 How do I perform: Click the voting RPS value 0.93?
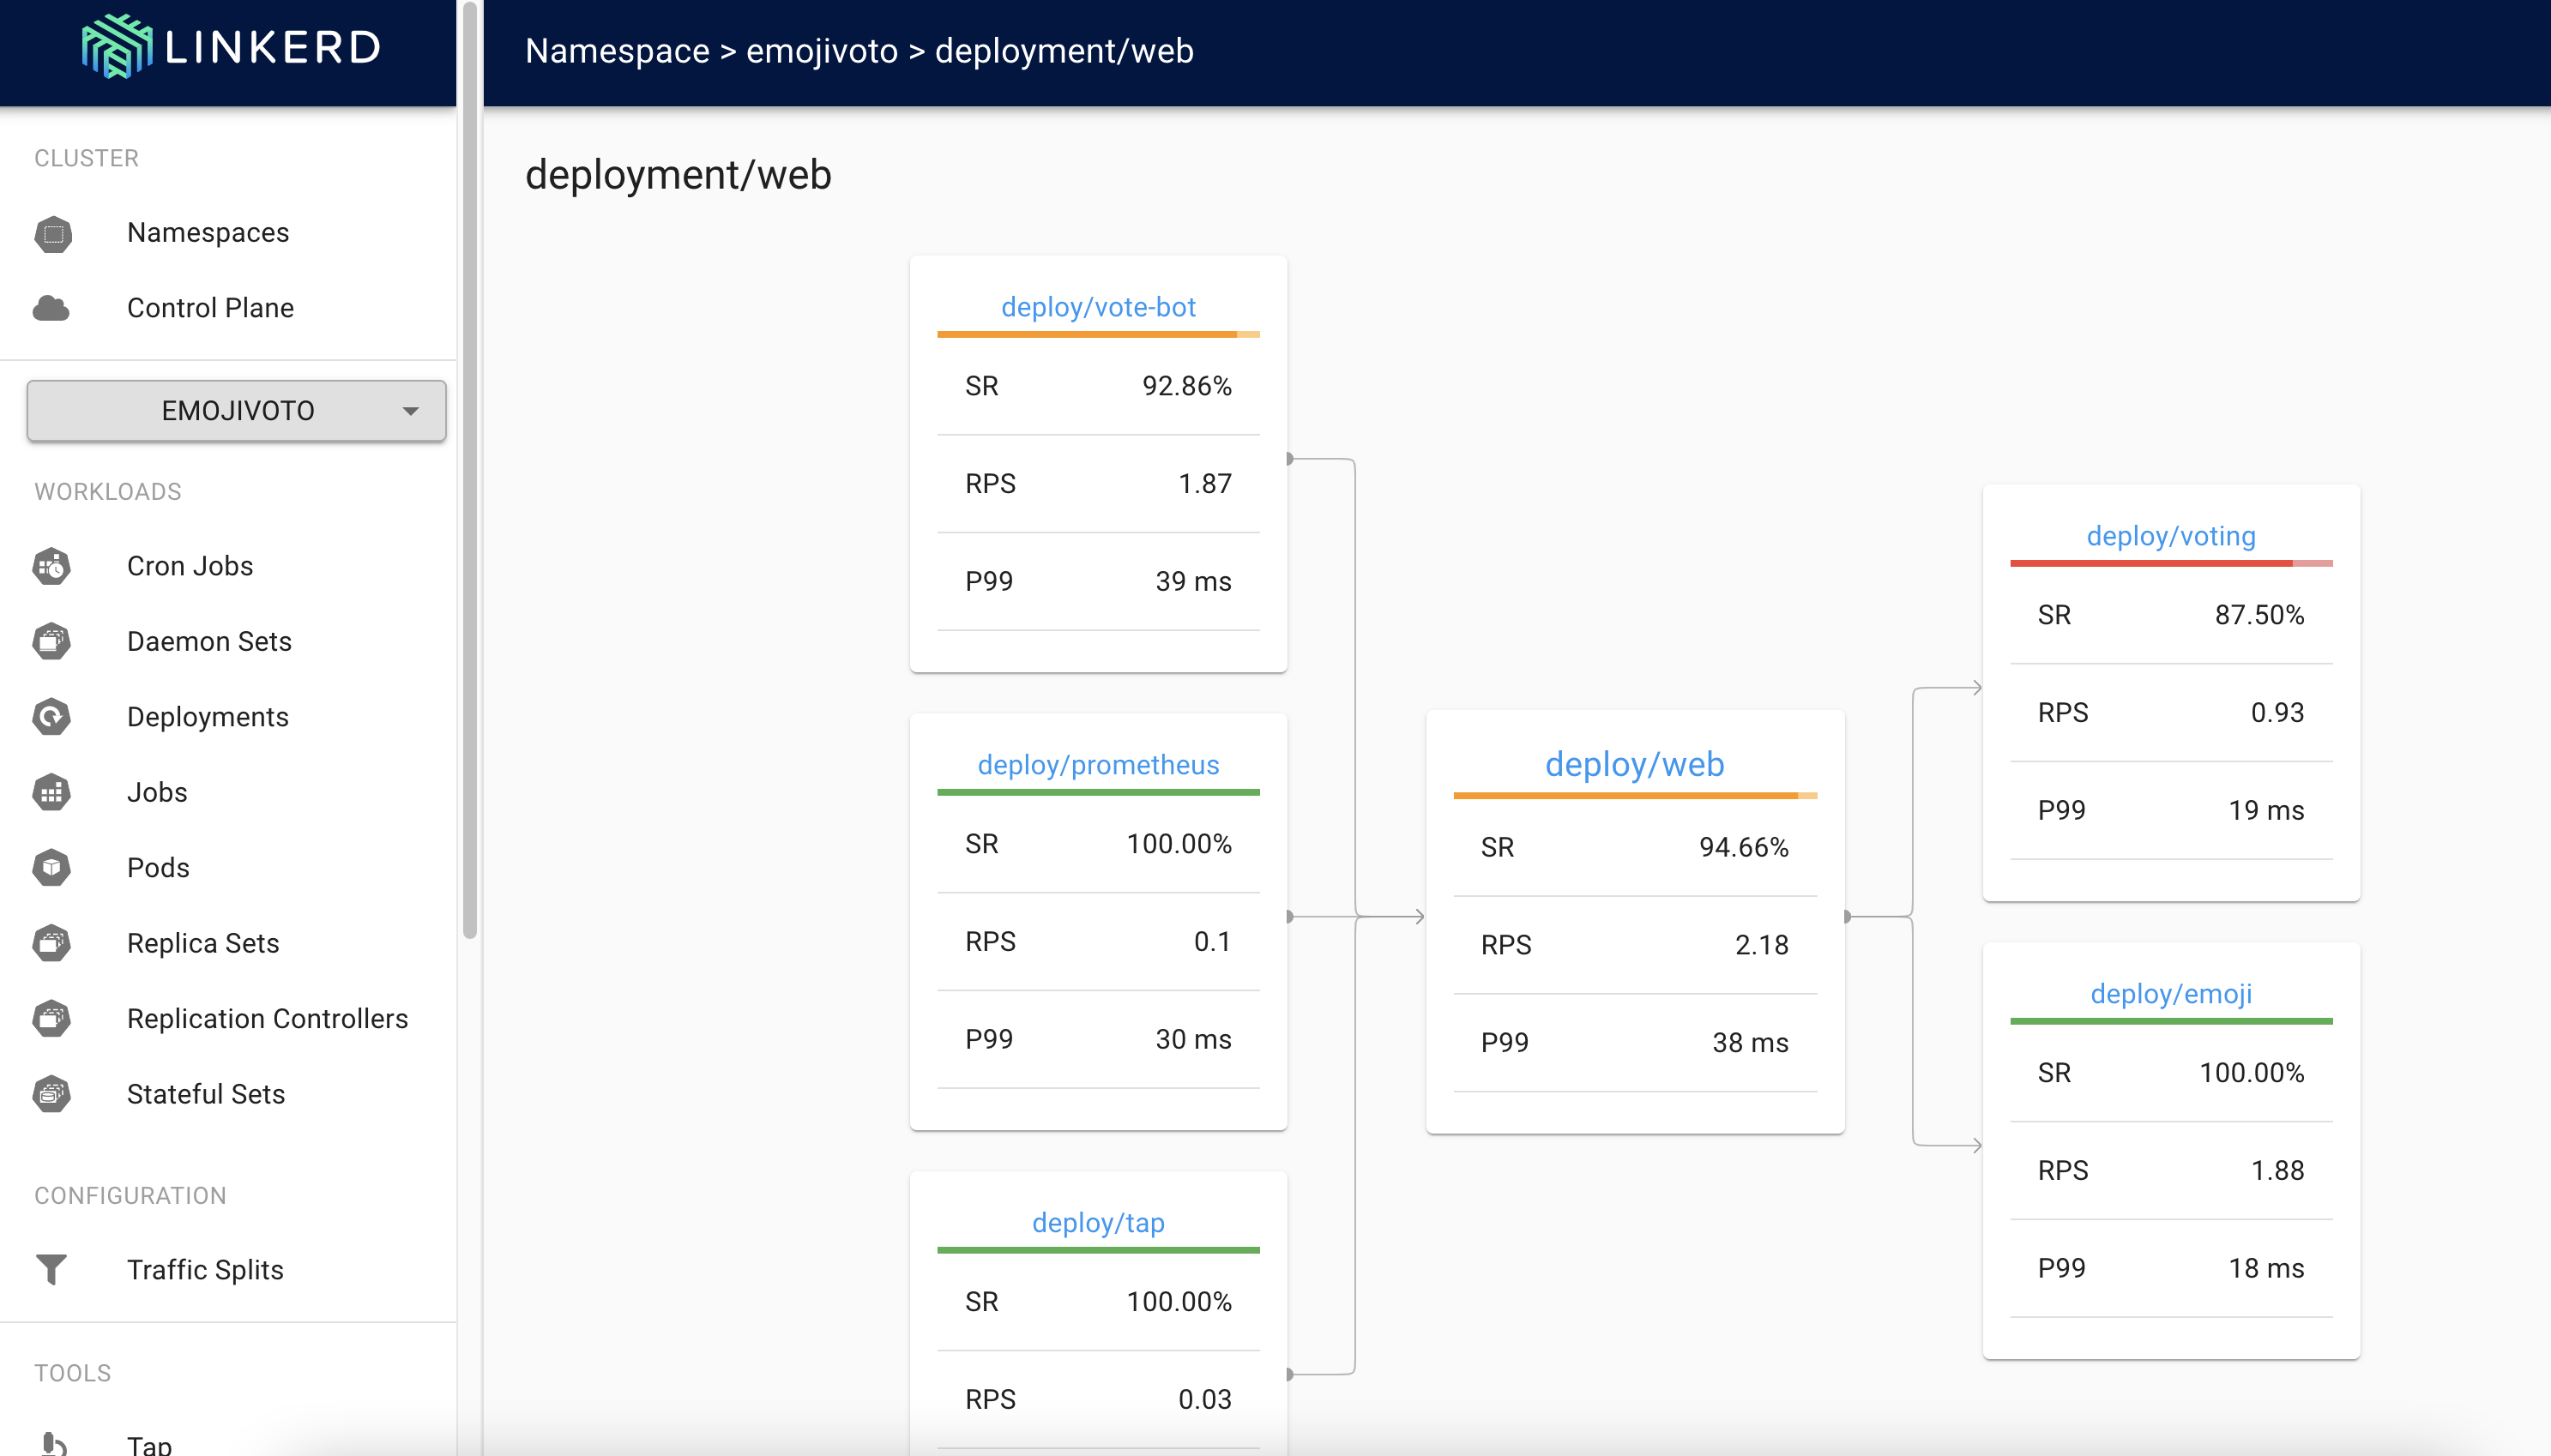tap(2278, 713)
